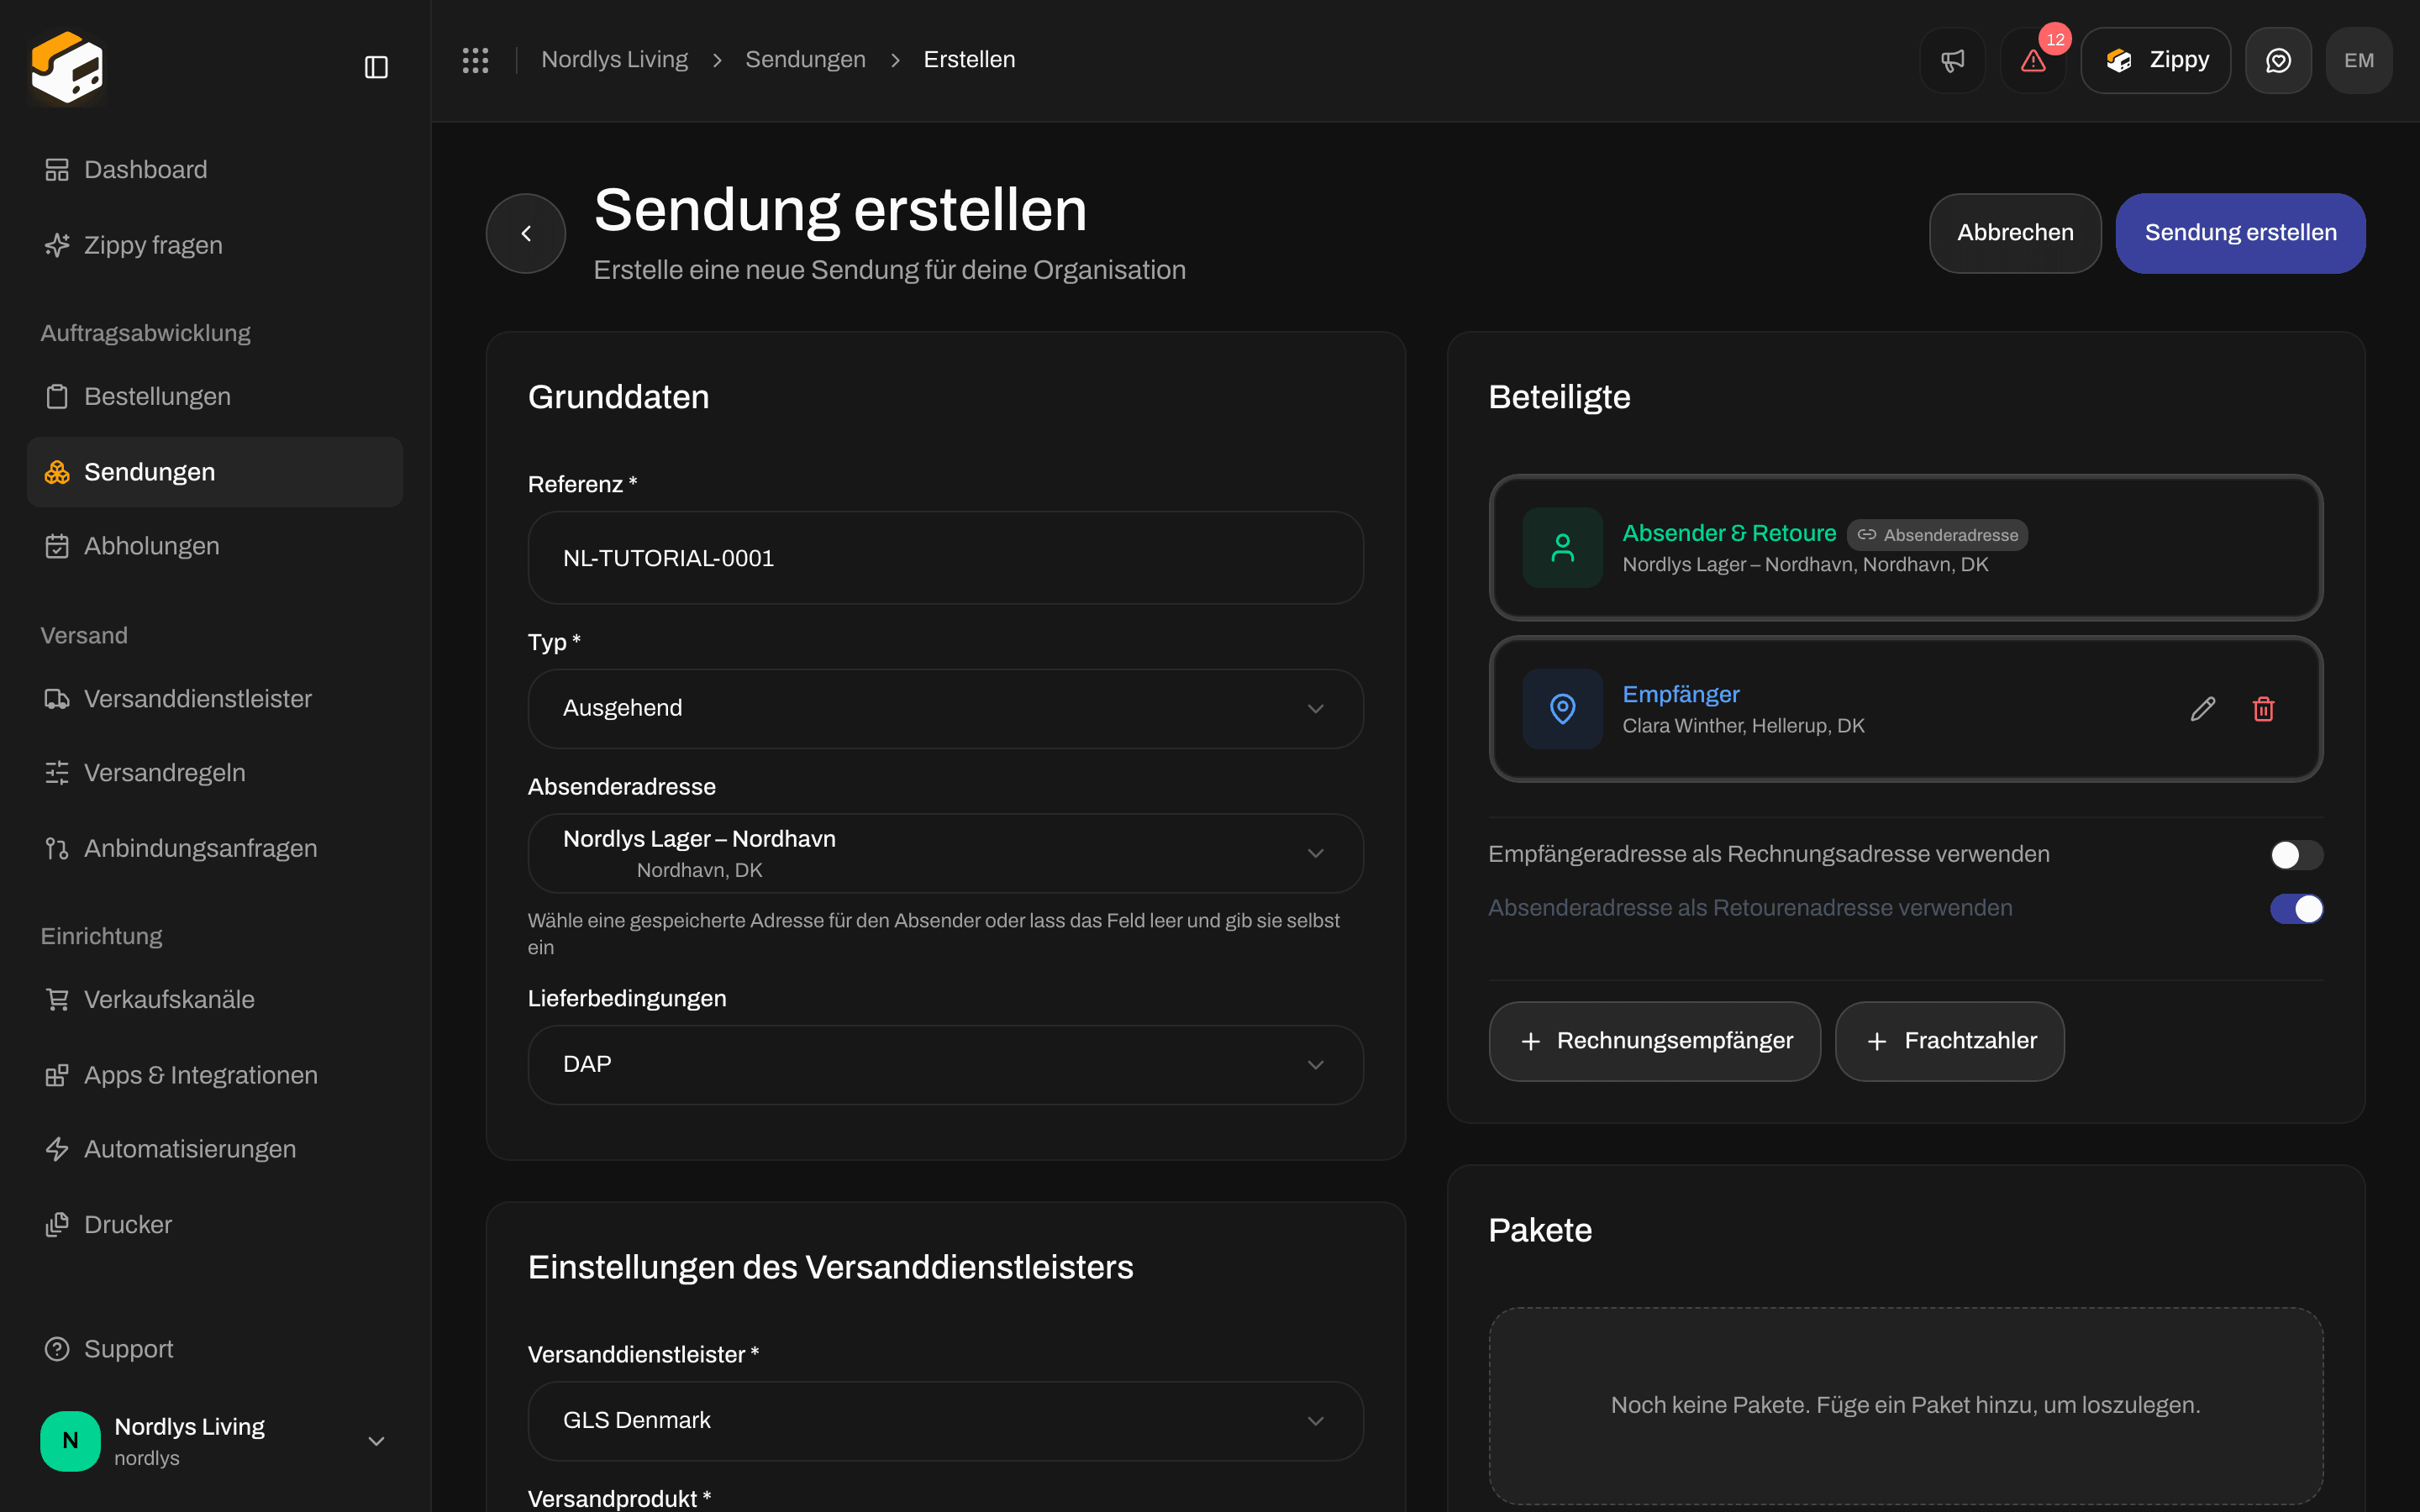Add a Rechnungsempfänger

[1655, 1041]
